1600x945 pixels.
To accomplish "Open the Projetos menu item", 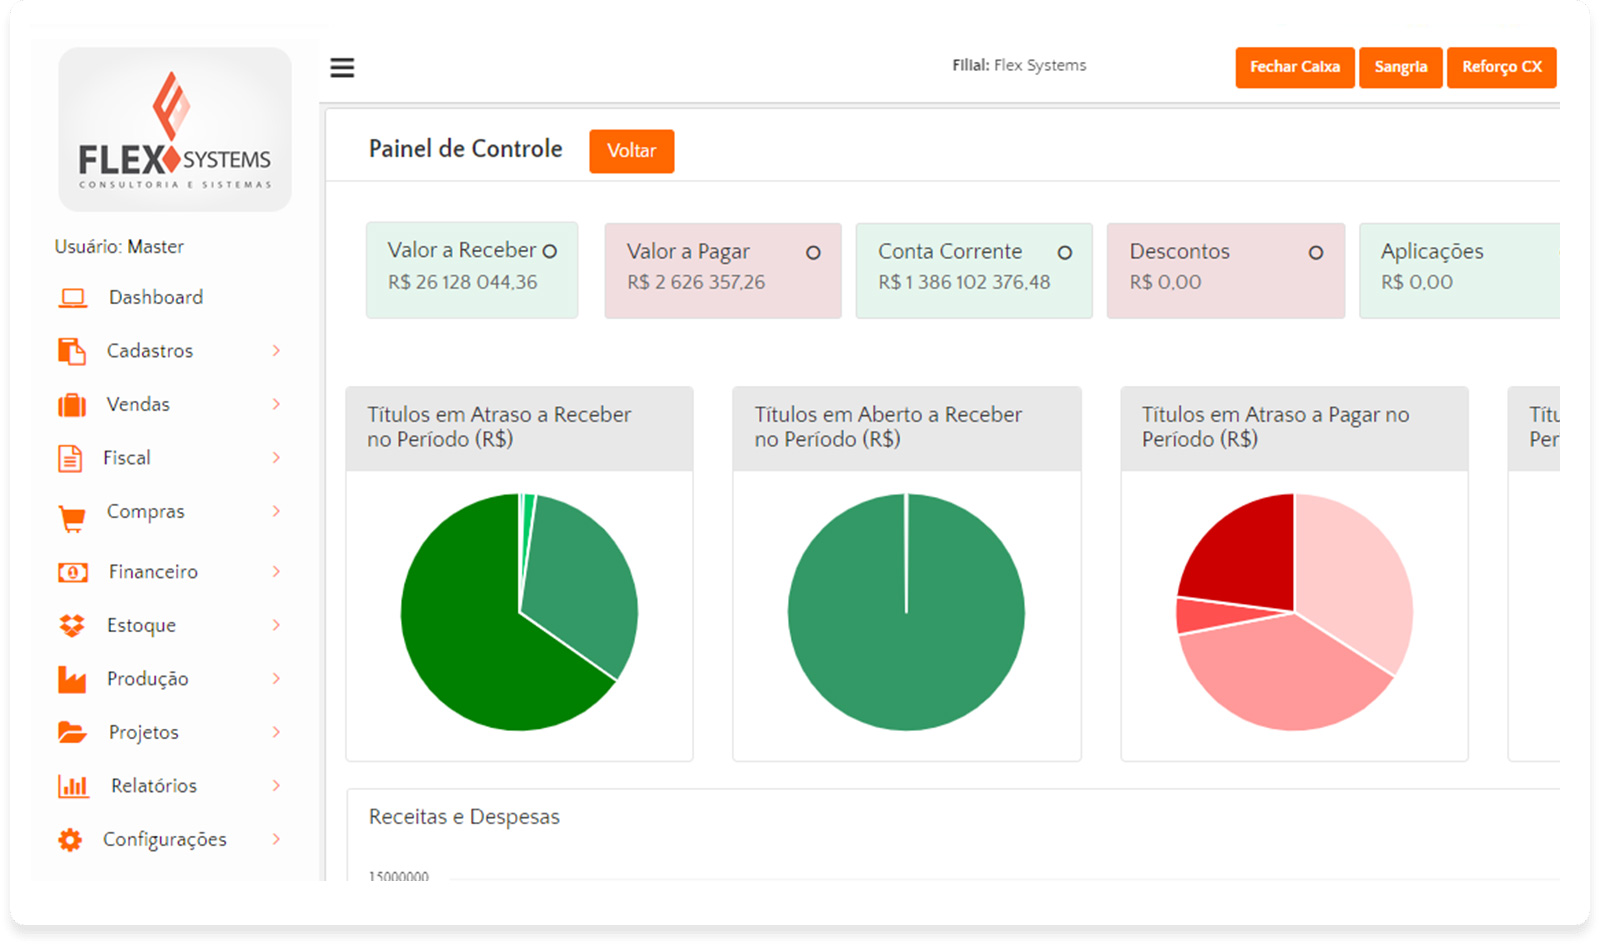I will pos(144,733).
